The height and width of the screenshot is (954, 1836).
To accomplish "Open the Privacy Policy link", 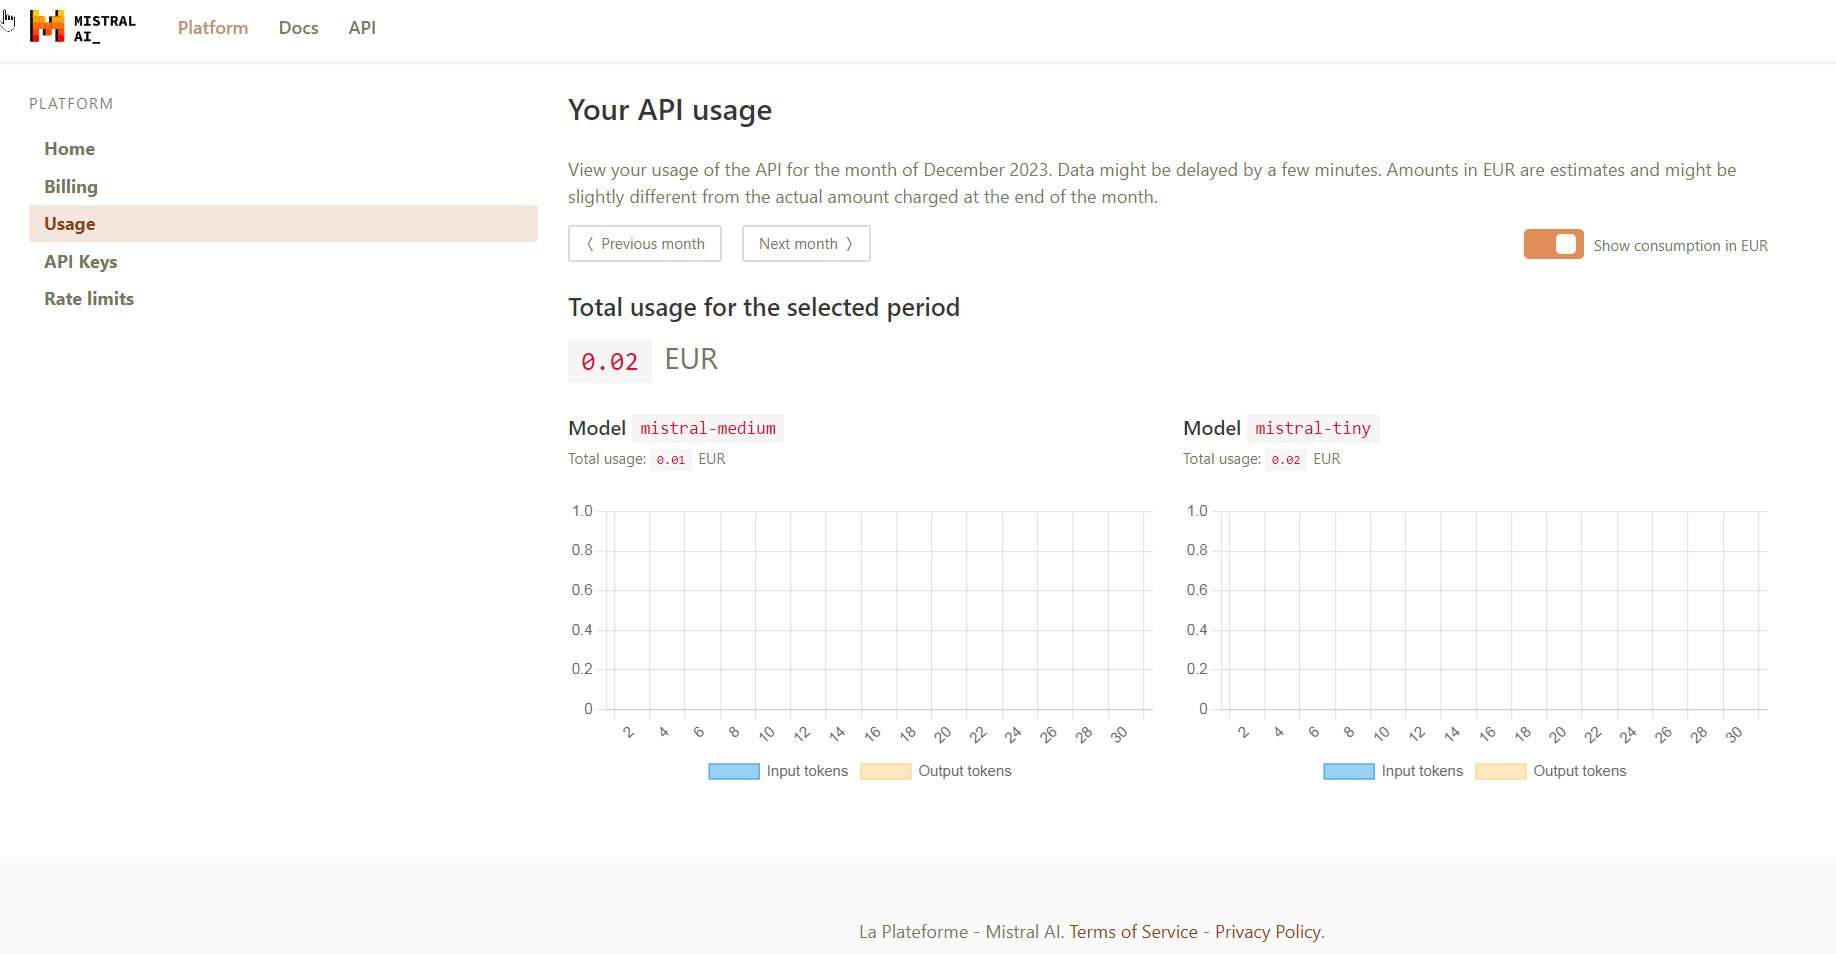I will pos(1268,932).
